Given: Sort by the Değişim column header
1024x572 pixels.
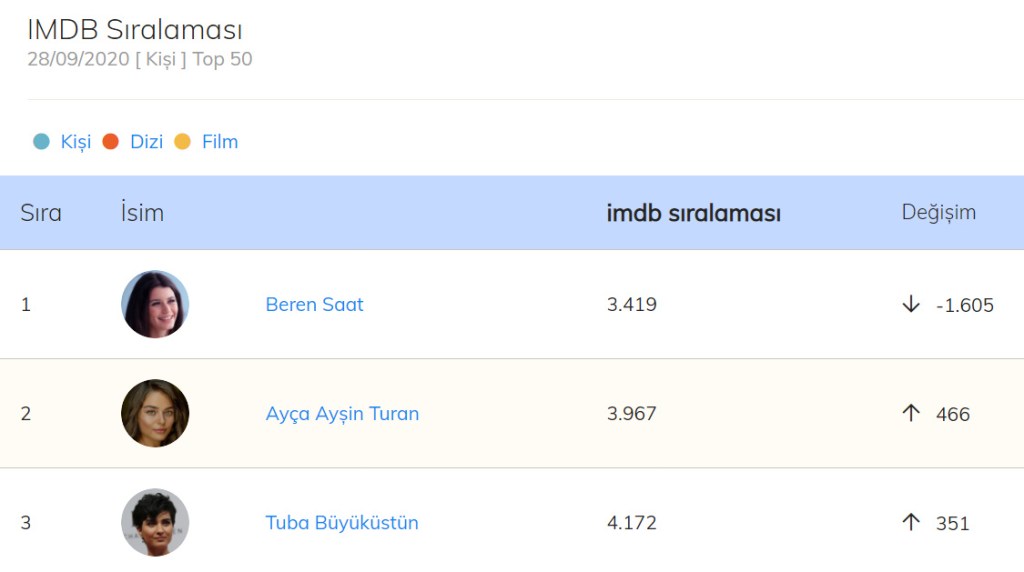Looking at the screenshot, I should click(938, 212).
